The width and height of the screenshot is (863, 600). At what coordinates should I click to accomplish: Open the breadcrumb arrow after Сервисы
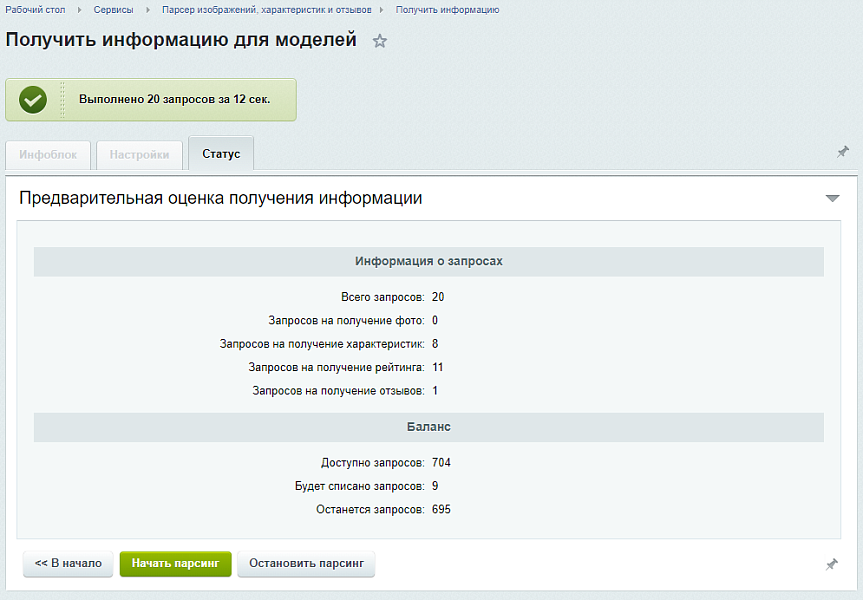[147, 10]
